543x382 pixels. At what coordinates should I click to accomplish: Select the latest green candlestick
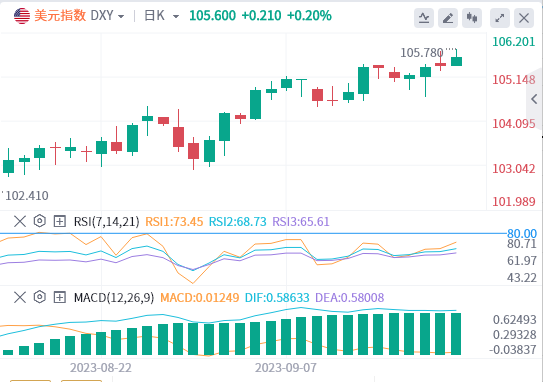[x=456, y=60]
